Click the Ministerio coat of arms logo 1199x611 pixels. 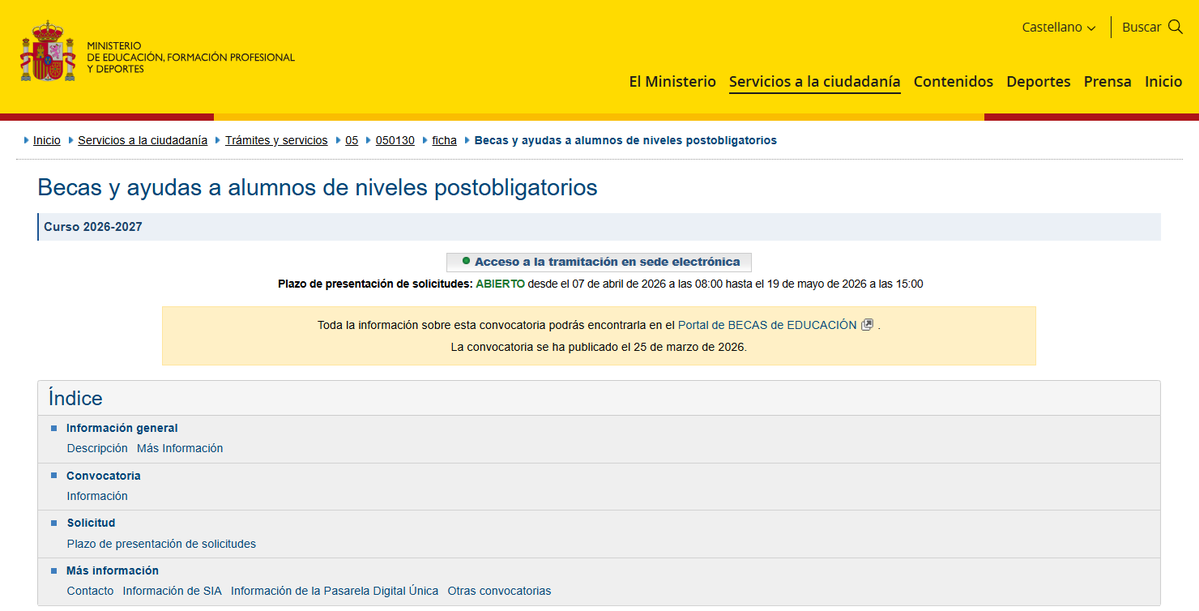(48, 51)
